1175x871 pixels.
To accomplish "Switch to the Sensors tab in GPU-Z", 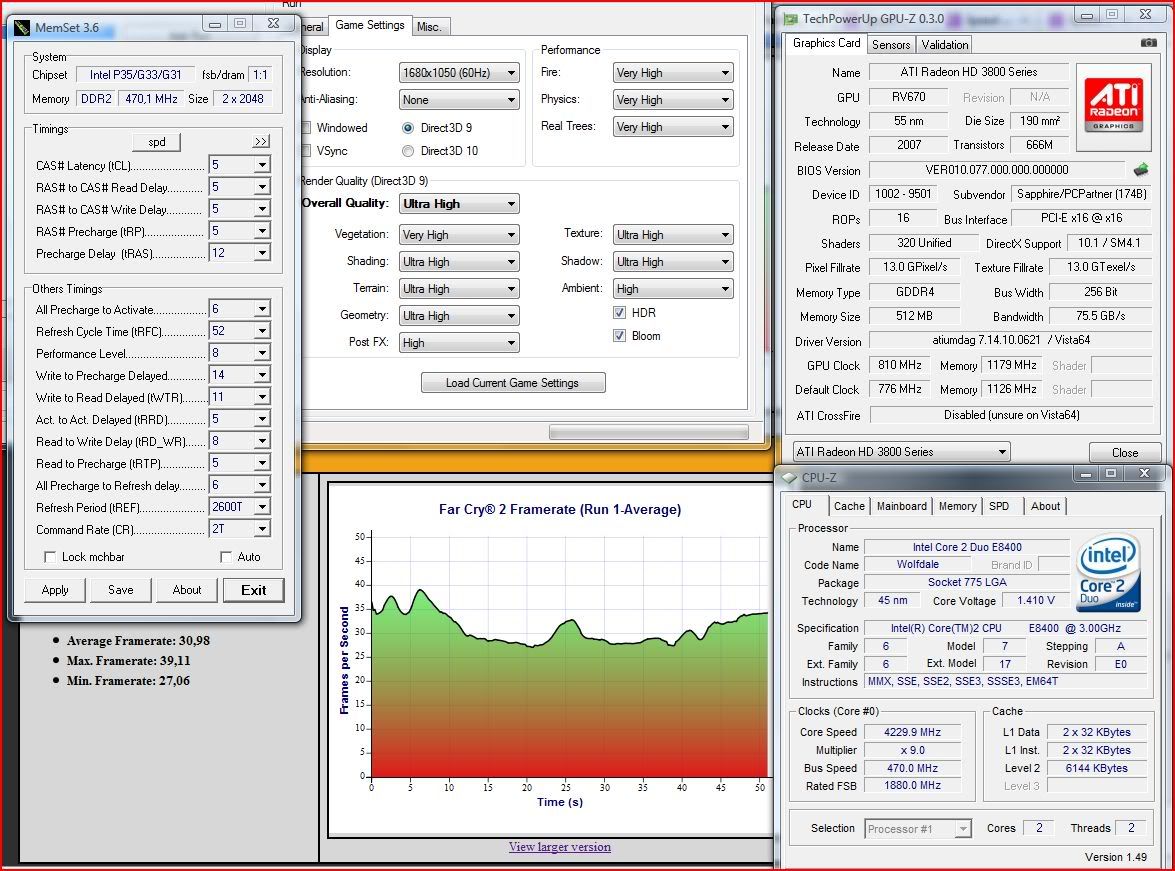I will point(890,45).
